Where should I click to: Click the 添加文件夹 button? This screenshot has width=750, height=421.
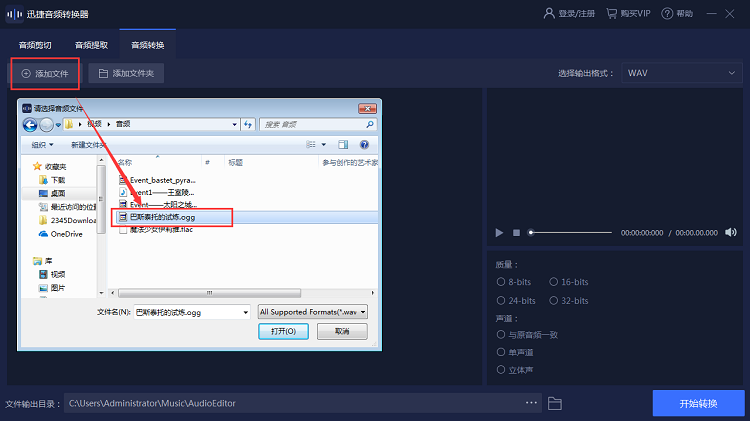pos(126,73)
